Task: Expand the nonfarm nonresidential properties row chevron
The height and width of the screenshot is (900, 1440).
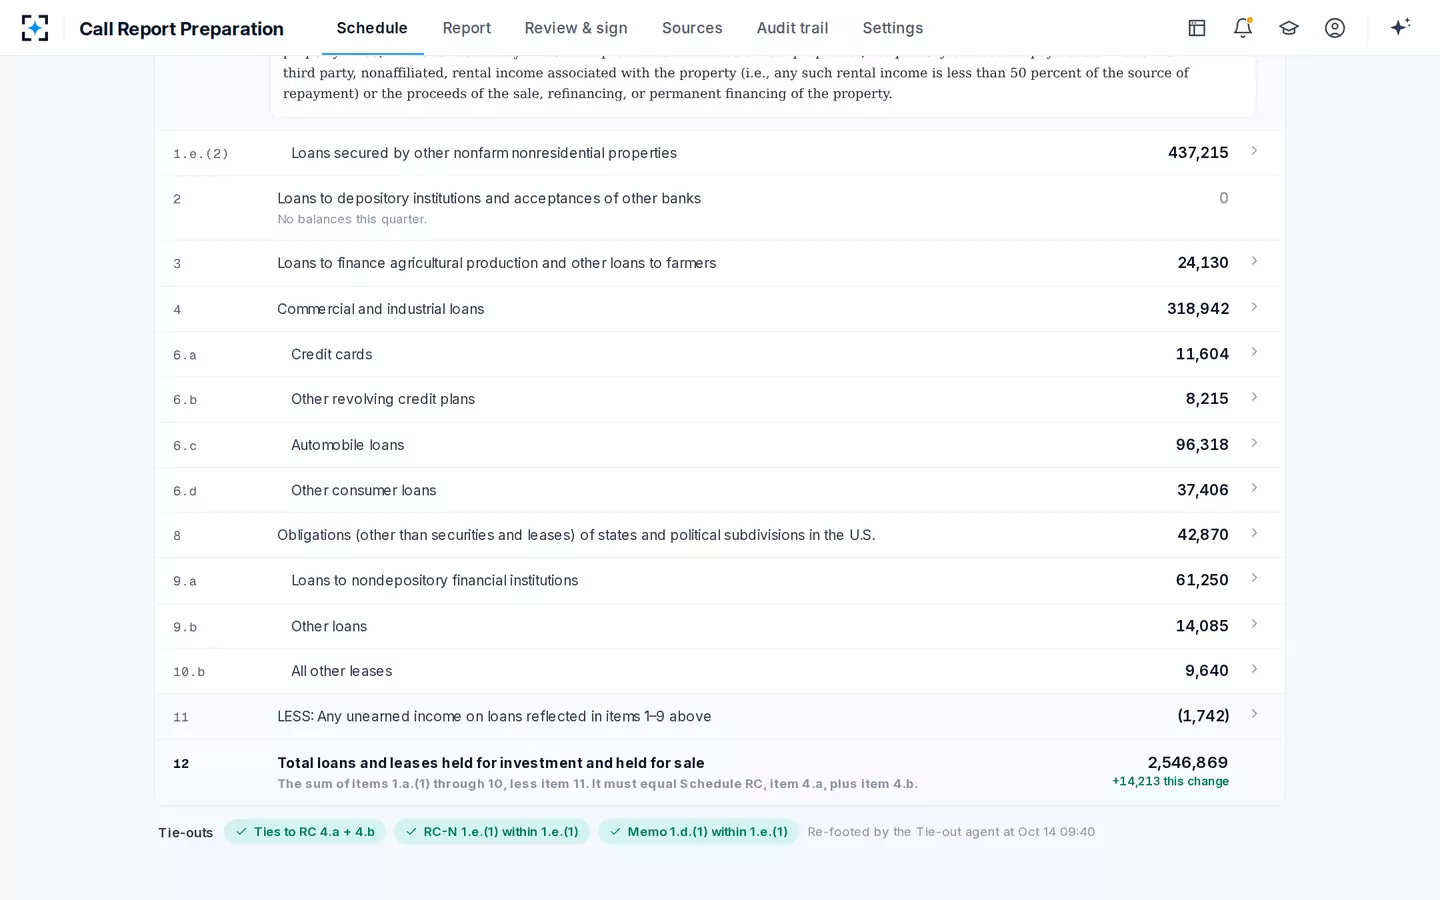Action: [1254, 151]
